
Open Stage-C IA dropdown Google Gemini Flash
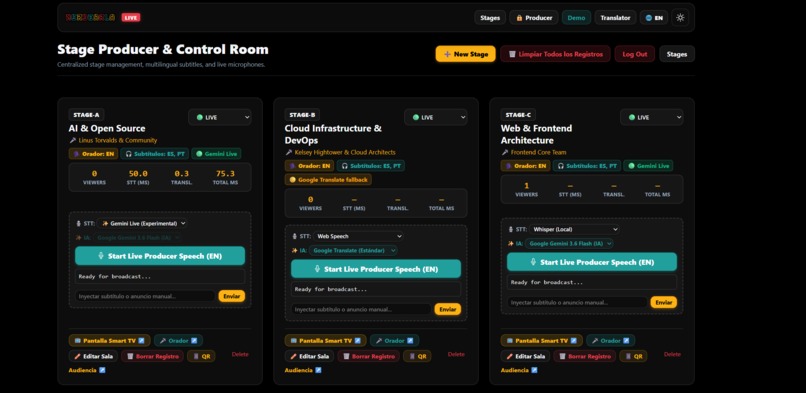[569, 244]
